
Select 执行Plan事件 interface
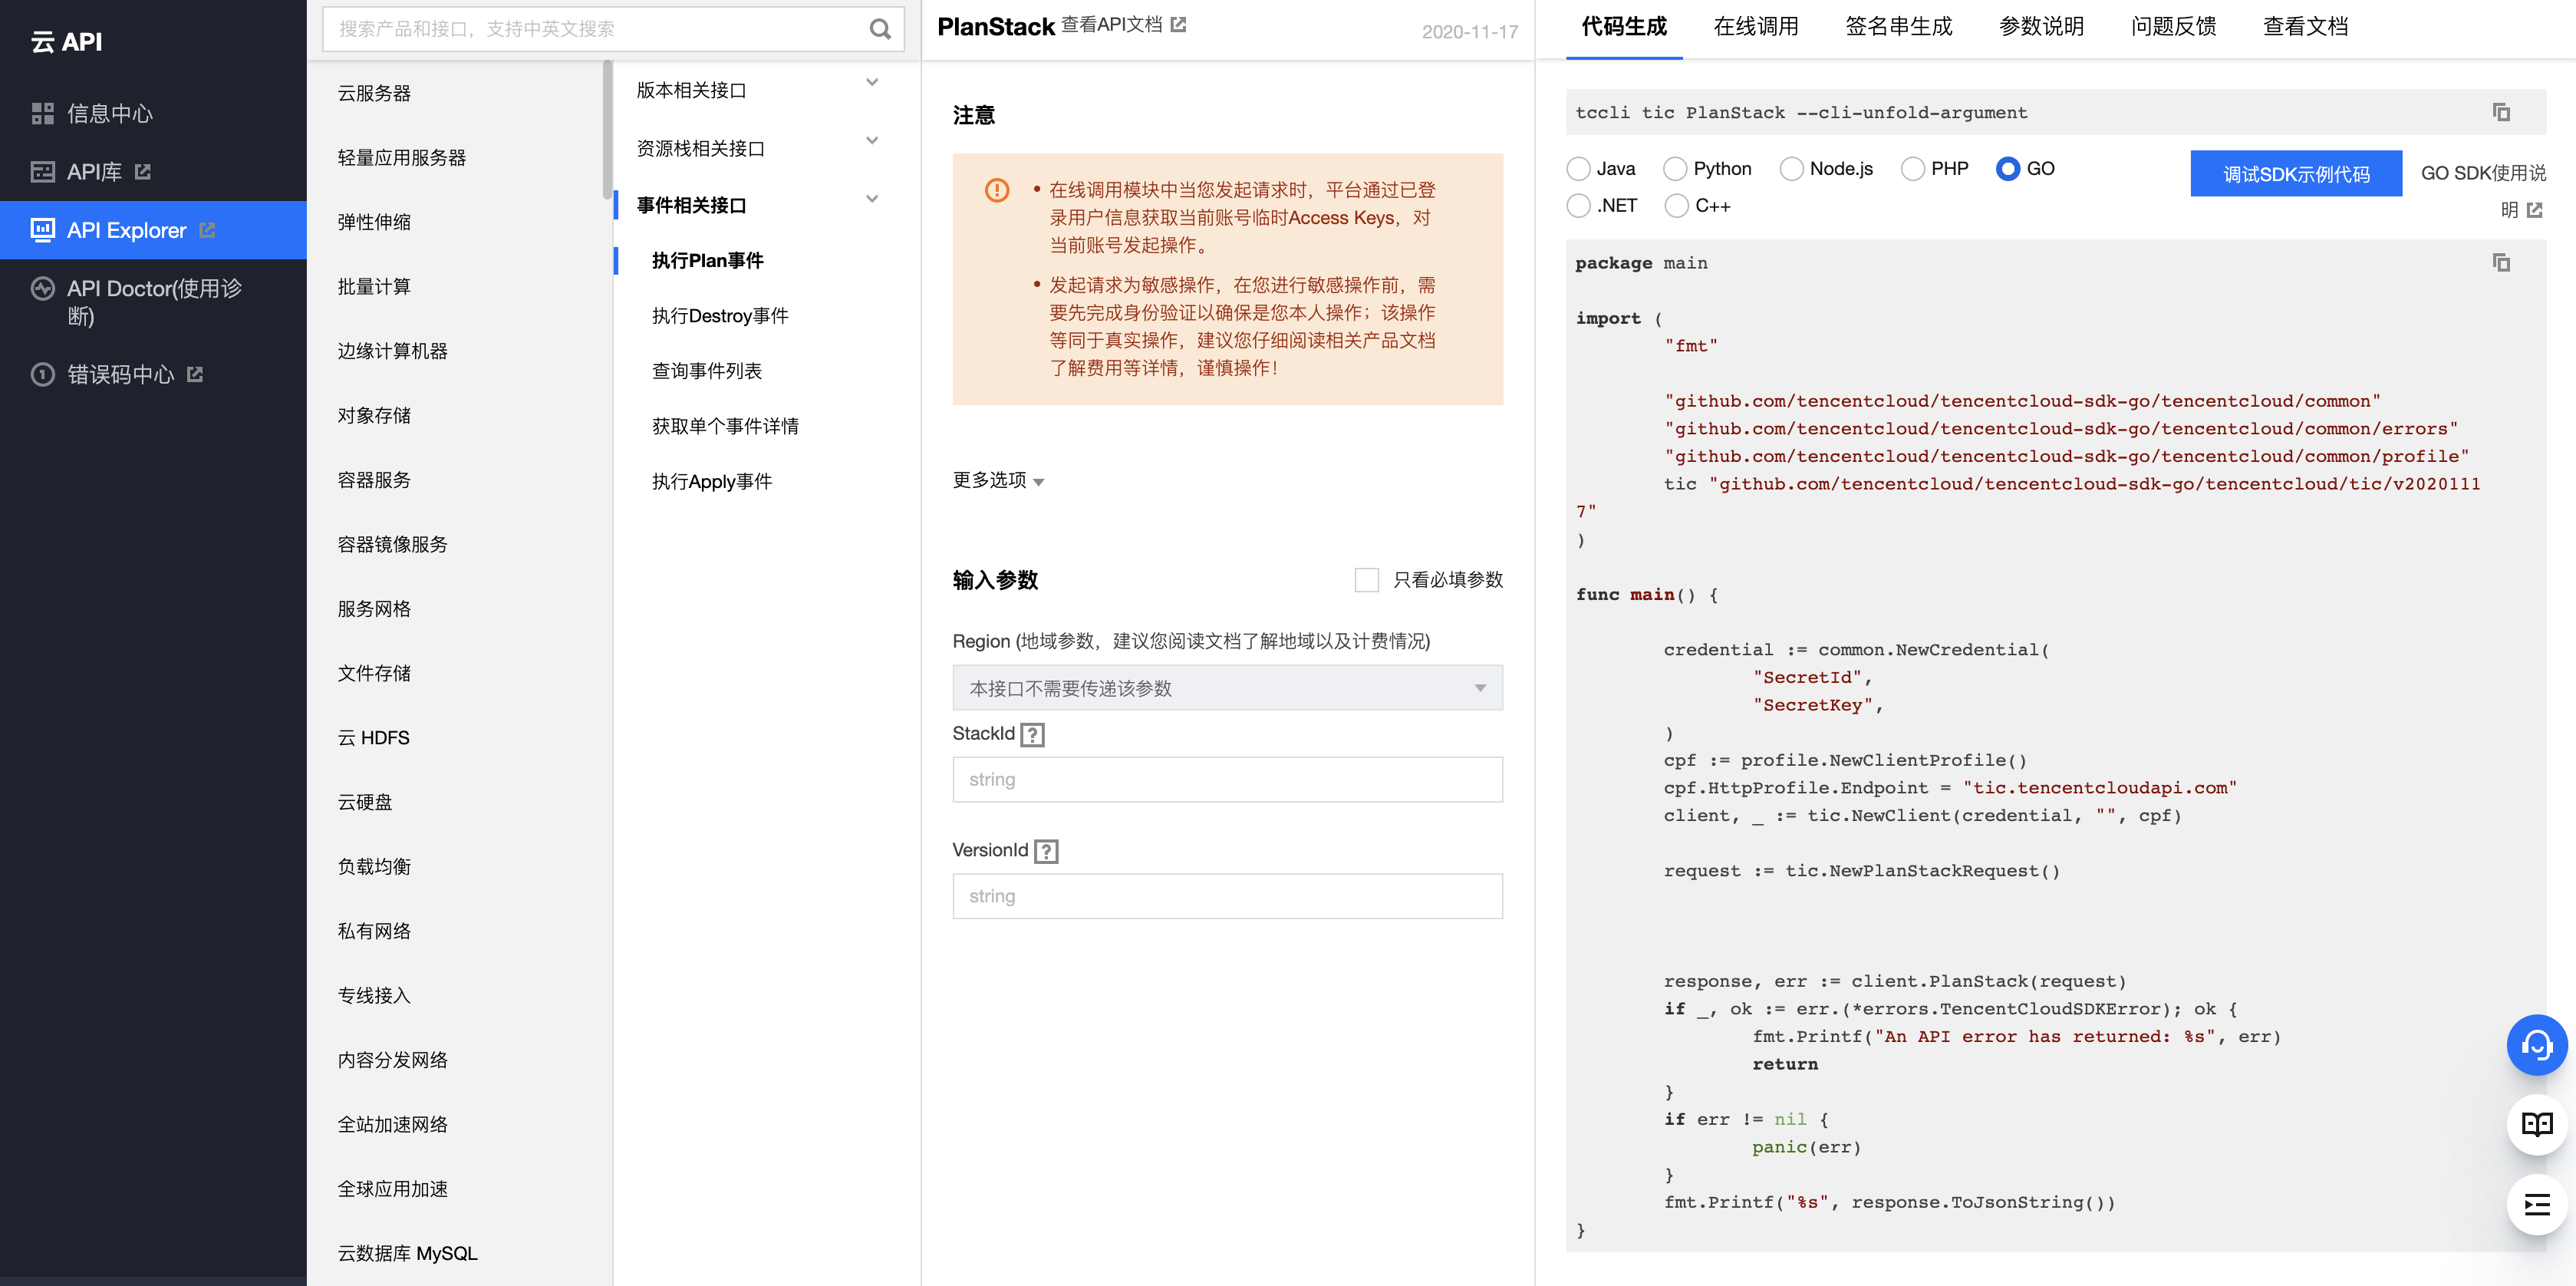click(x=707, y=261)
